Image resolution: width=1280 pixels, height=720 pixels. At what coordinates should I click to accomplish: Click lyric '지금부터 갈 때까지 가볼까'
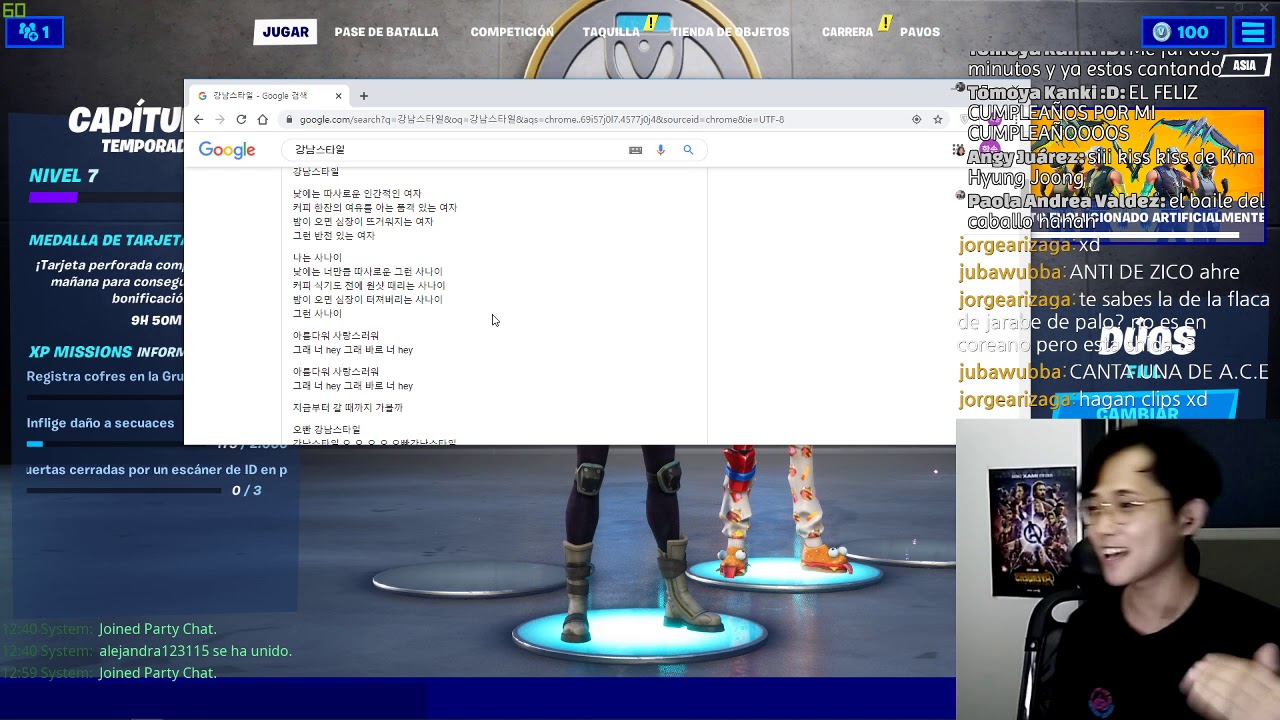pyautogui.click(x=347, y=408)
